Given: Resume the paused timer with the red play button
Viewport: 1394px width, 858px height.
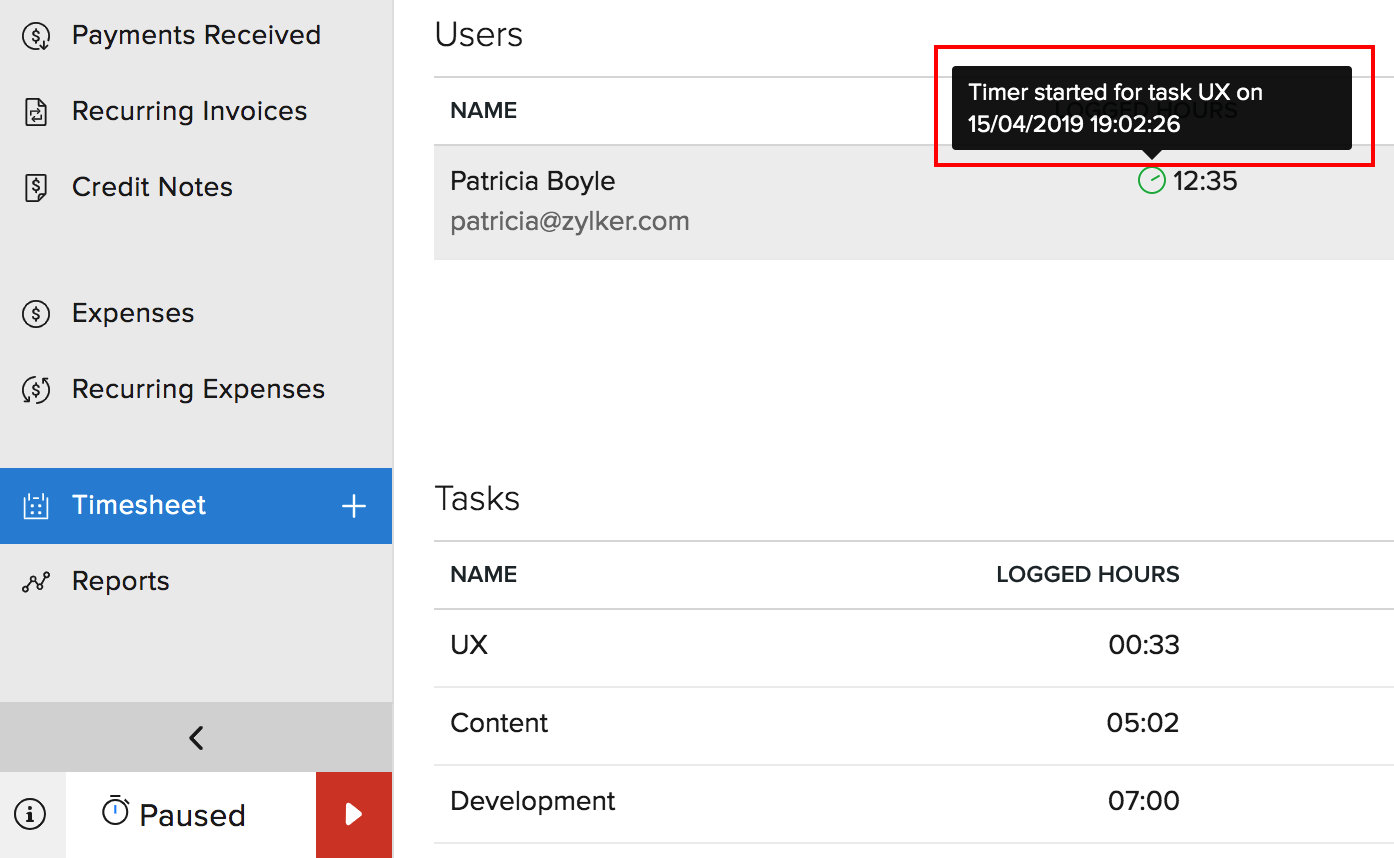Looking at the screenshot, I should click(353, 814).
